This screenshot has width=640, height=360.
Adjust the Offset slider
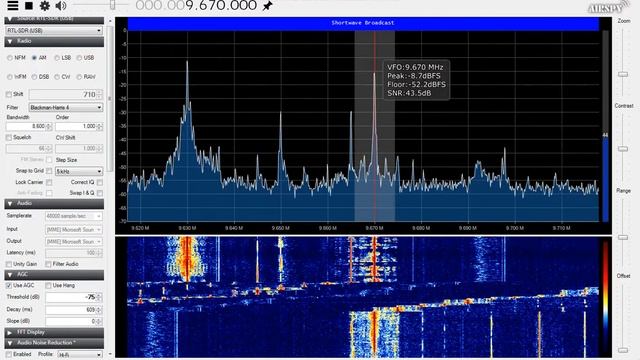tap(623, 350)
